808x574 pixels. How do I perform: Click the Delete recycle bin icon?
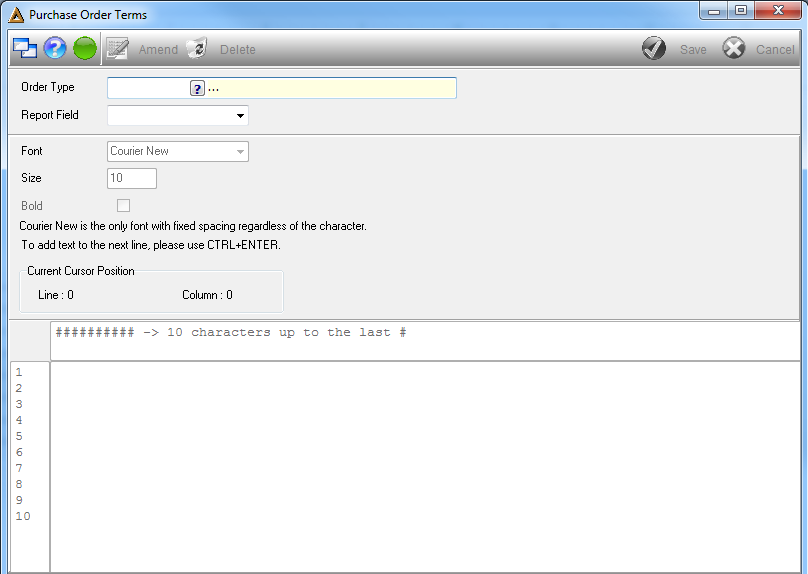point(197,48)
